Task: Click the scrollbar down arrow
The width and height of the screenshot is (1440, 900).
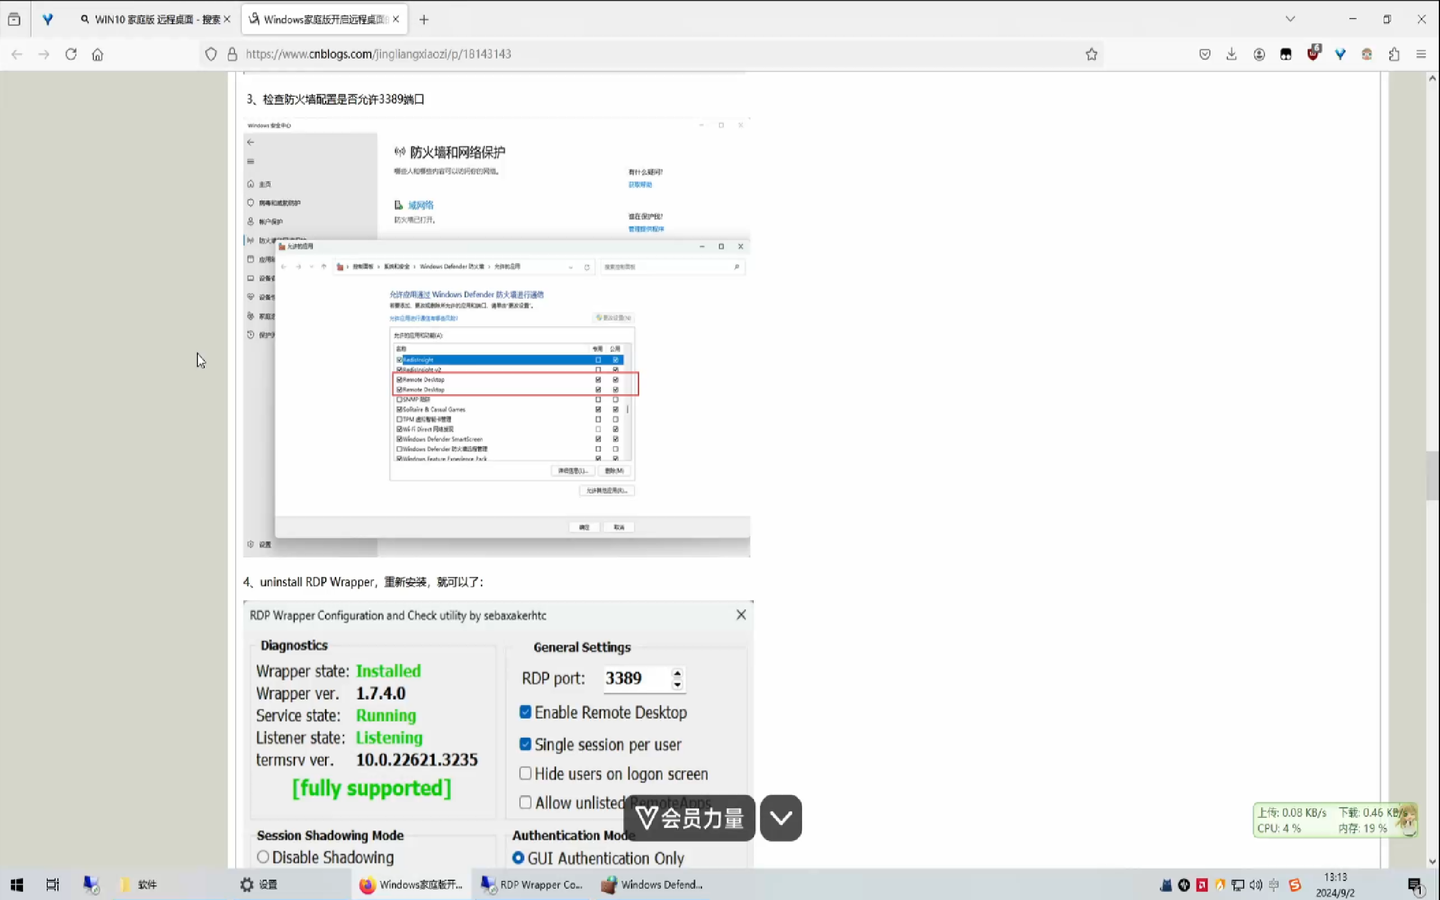Action: pos(1432,861)
